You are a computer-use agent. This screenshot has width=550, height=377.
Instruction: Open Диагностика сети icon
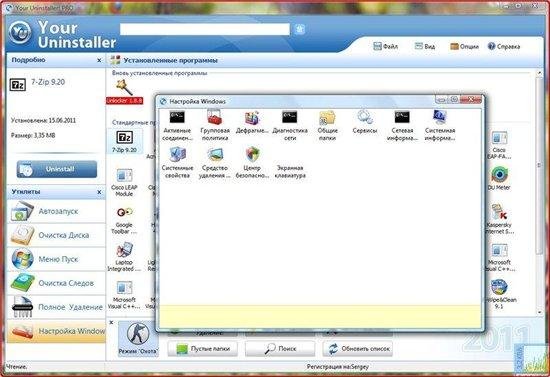click(x=290, y=126)
